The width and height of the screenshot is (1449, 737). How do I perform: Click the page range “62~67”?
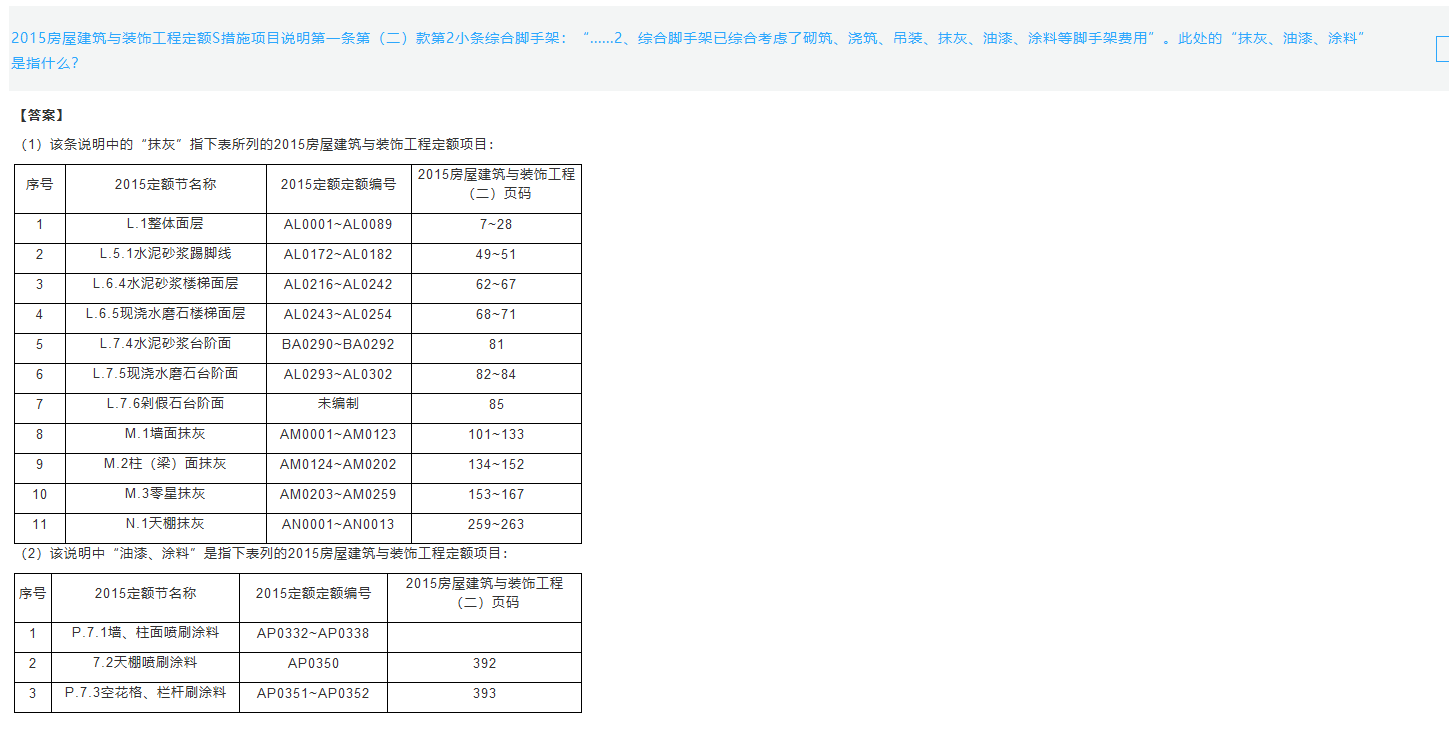(496, 284)
